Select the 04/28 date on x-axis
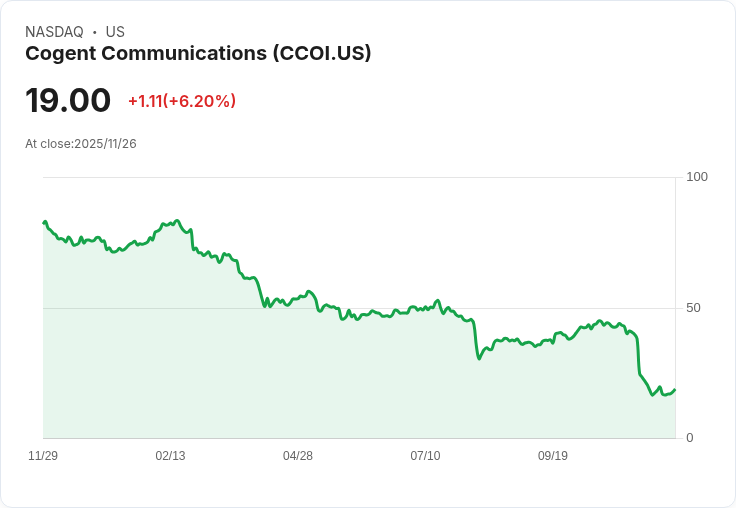This screenshot has width=736, height=508. click(298, 456)
